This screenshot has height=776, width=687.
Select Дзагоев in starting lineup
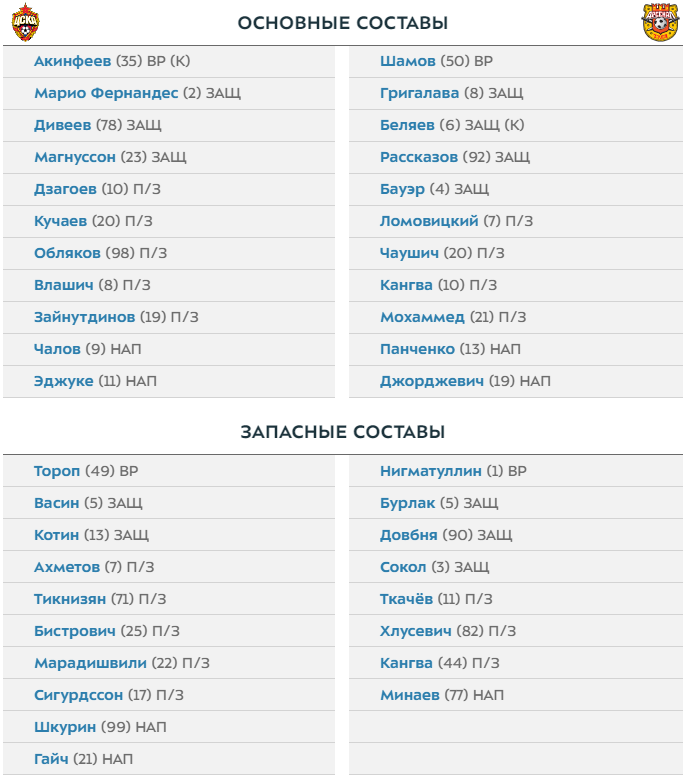65,189
